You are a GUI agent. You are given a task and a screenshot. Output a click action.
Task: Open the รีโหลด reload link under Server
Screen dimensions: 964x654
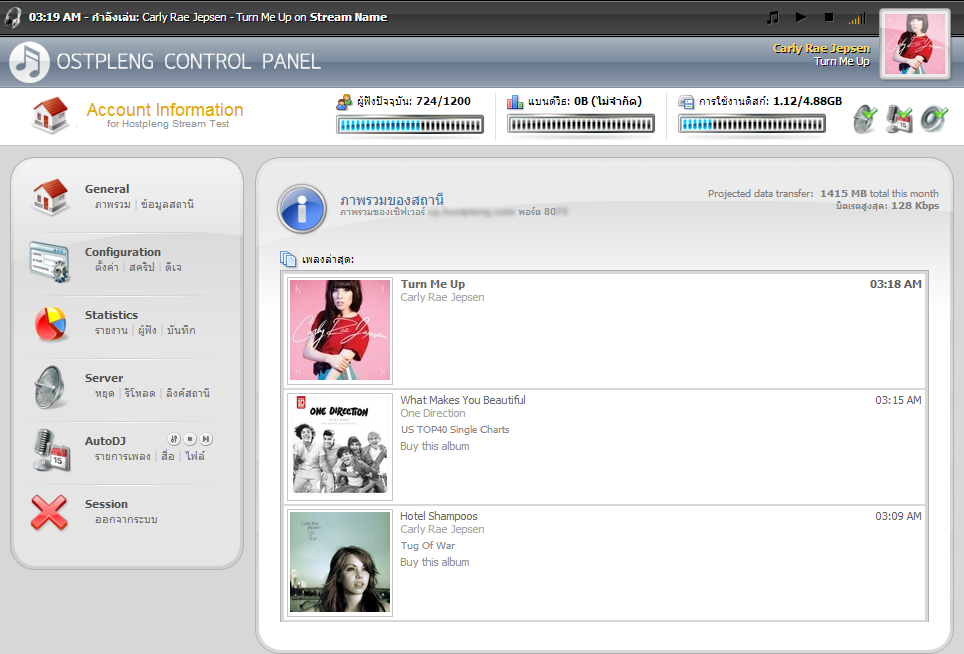(140, 394)
